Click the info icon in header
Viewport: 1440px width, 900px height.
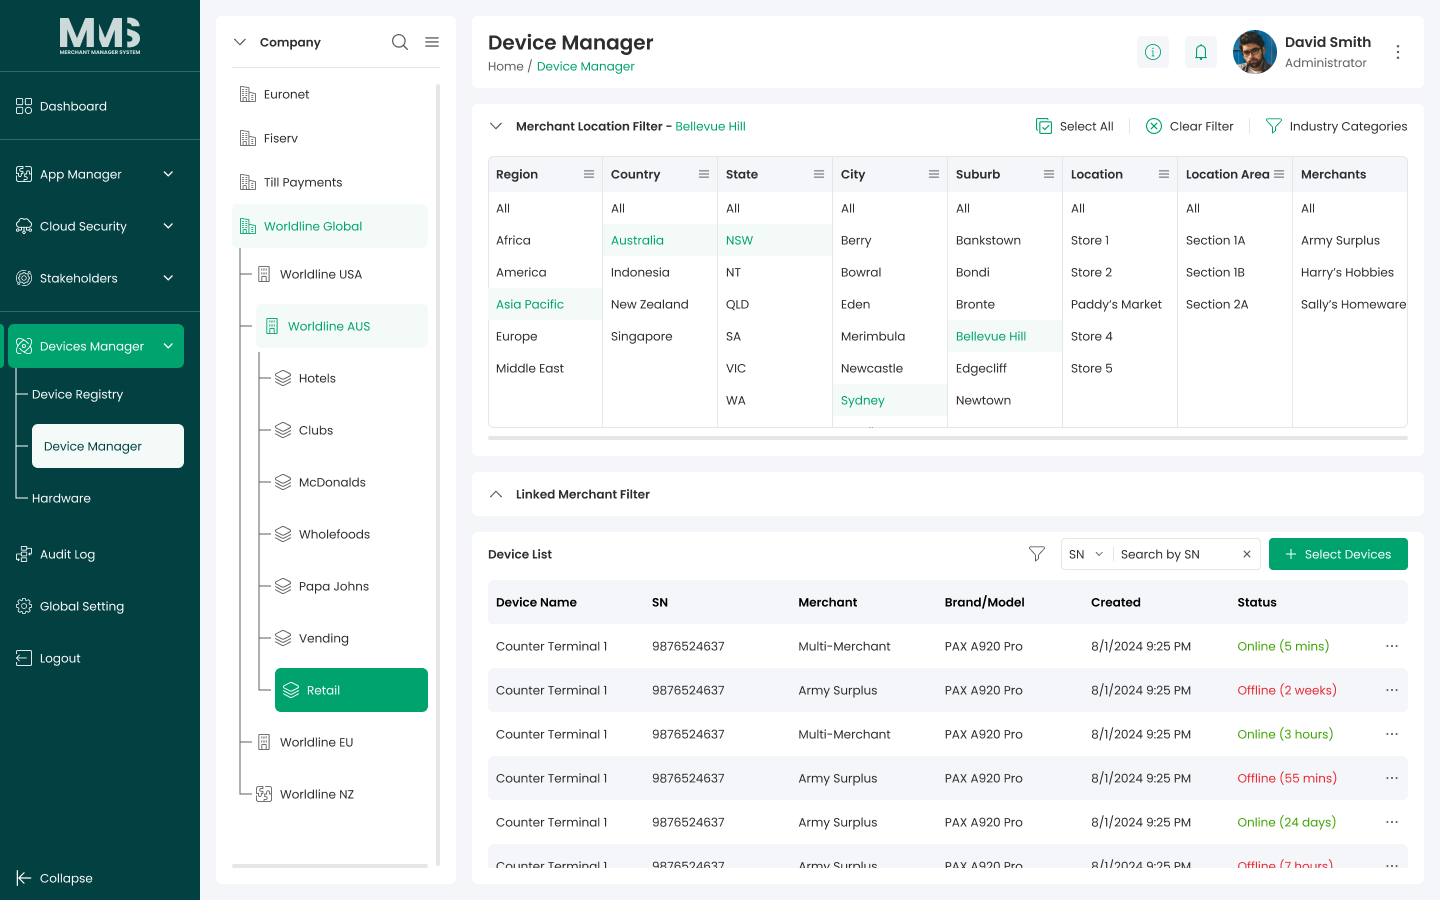[x=1153, y=52]
